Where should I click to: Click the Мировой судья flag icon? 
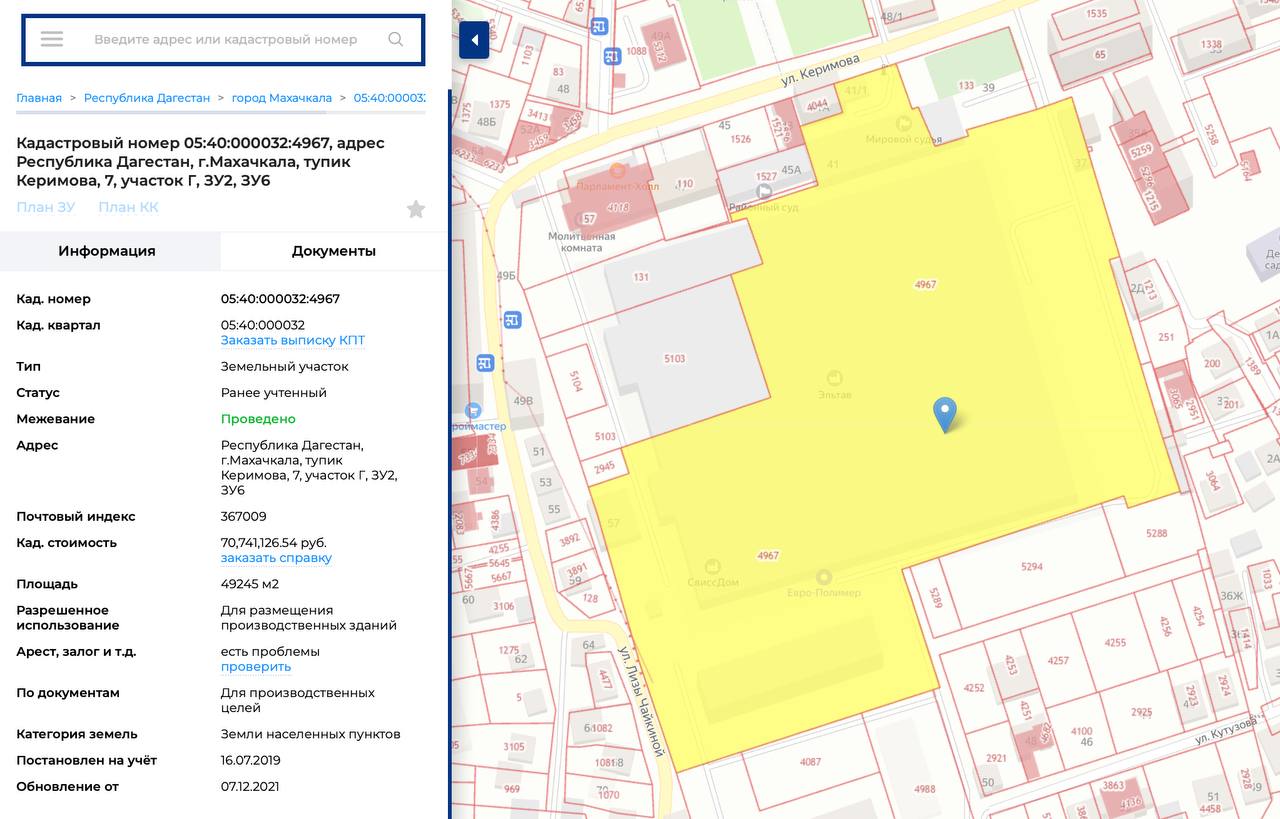tap(904, 123)
